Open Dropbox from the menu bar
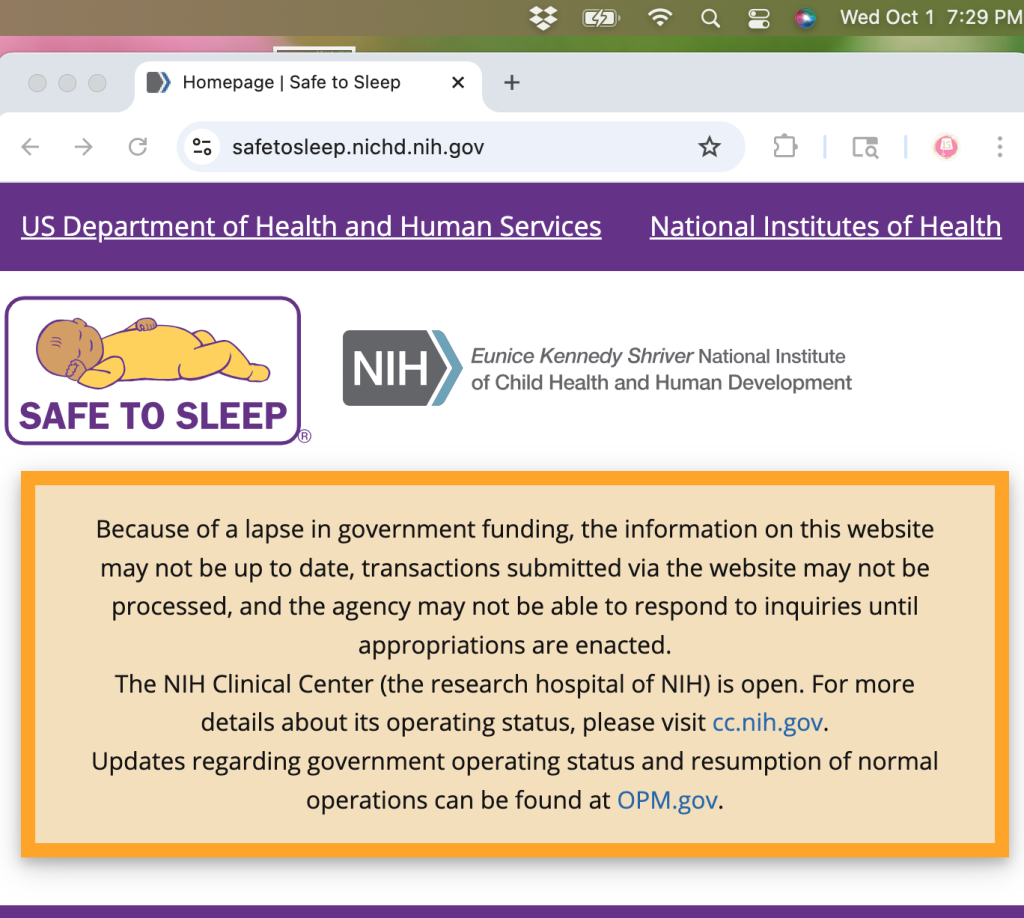This screenshot has height=918, width=1024. (x=543, y=17)
